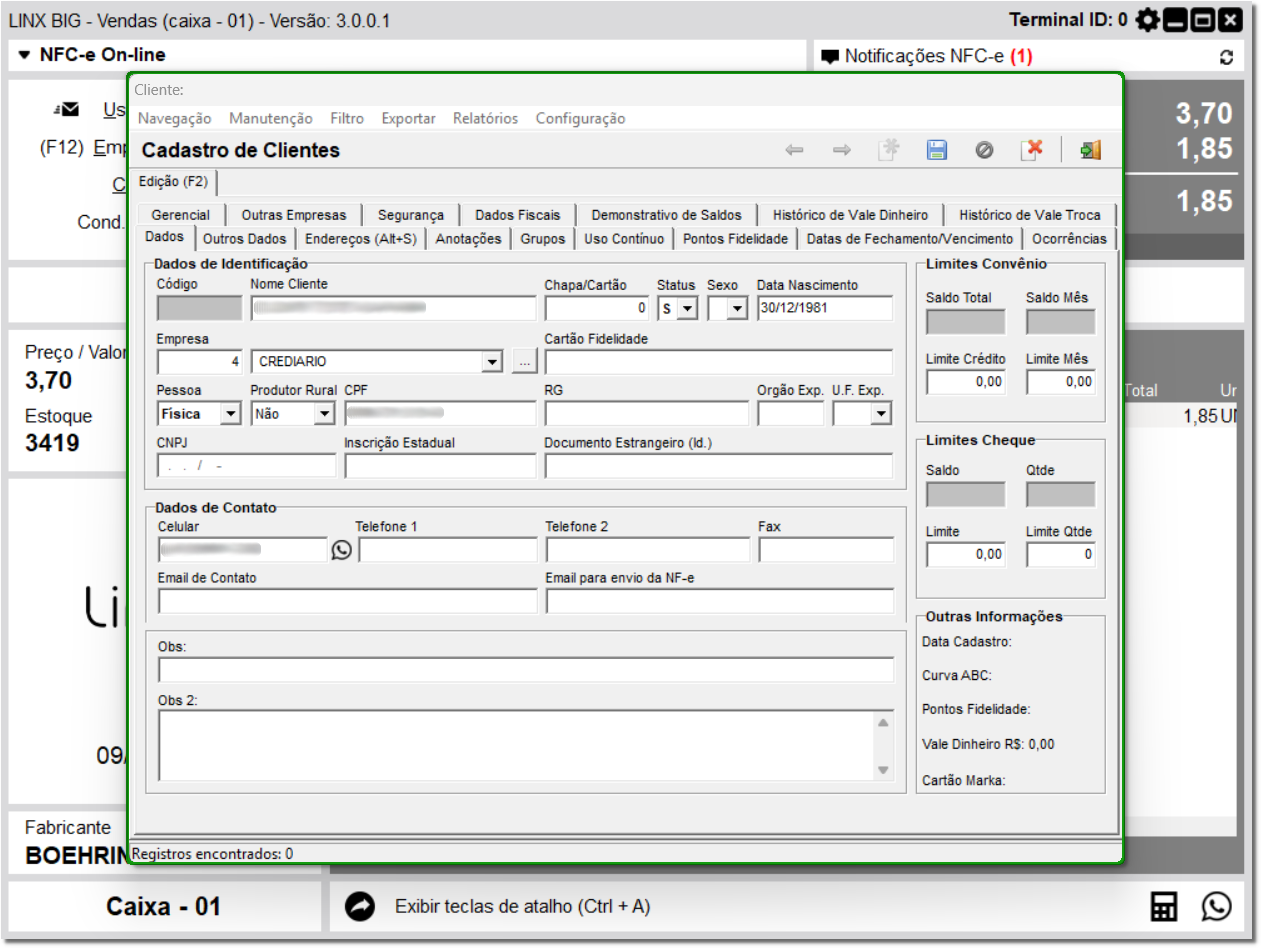Open the Histórico de Vale Troca tab
Image resolution: width=1261 pixels, height=948 pixels.
pos(1030,215)
